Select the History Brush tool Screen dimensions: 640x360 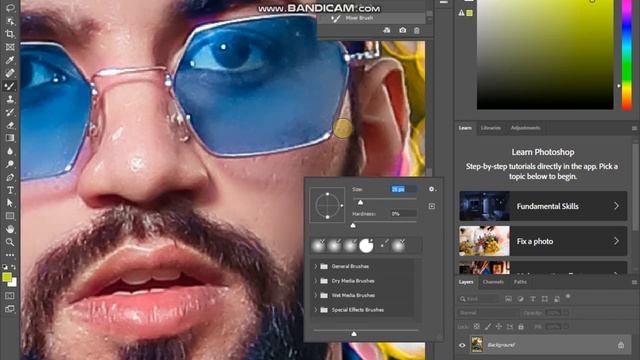coord(10,112)
